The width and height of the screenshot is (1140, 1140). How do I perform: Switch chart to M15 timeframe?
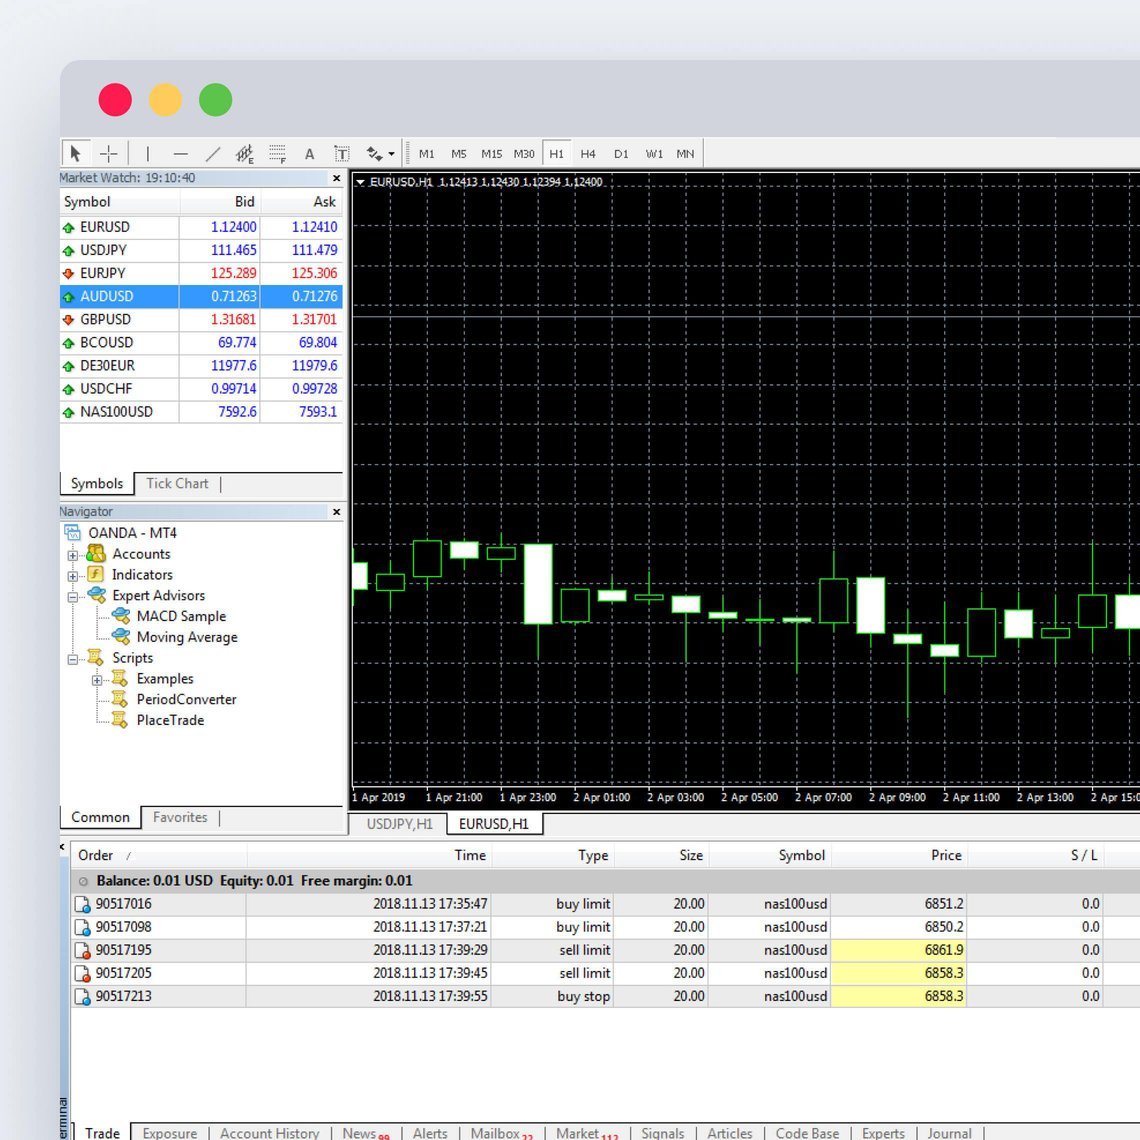point(491,154)
